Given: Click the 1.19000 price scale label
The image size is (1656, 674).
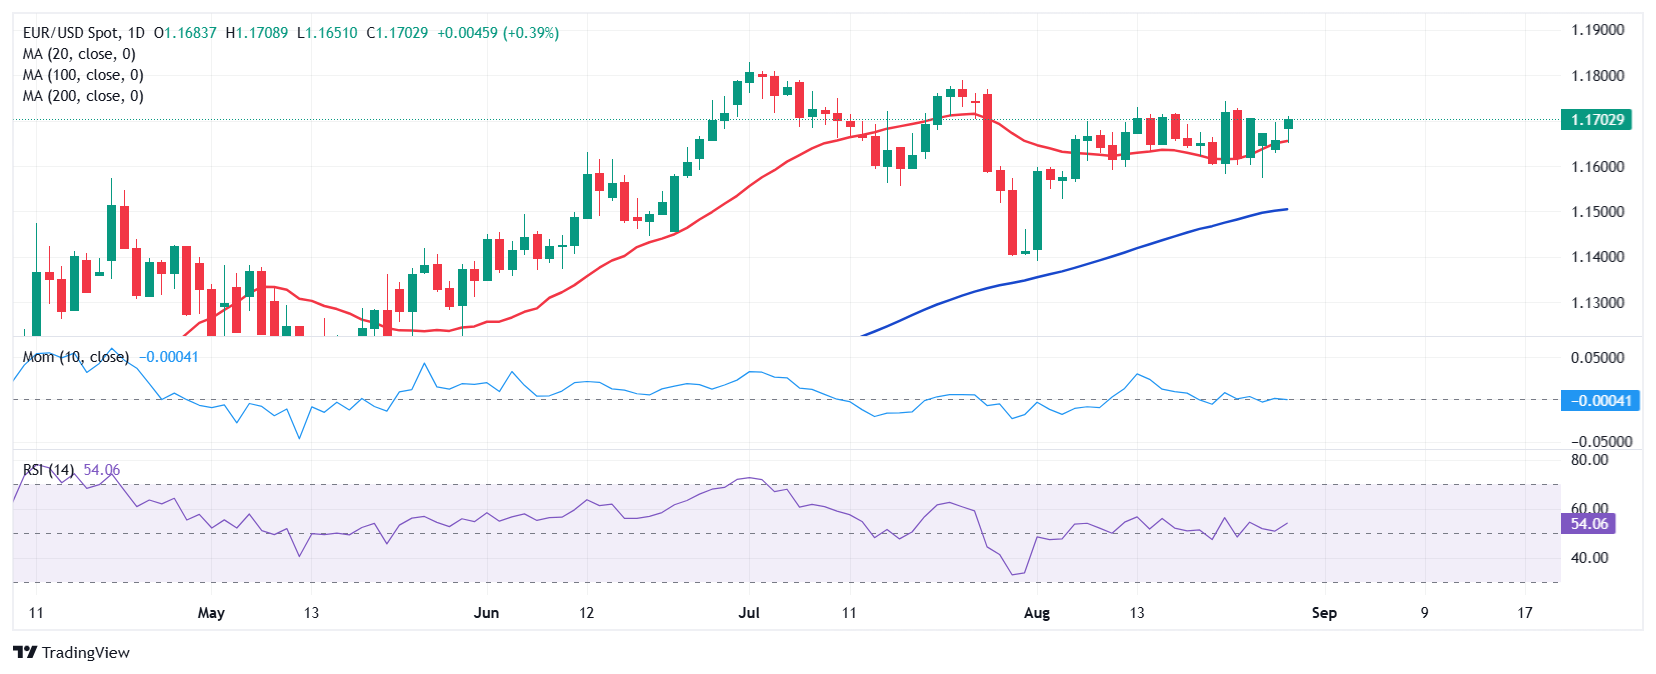Looking at the screenshot, I should point(1597,30).
